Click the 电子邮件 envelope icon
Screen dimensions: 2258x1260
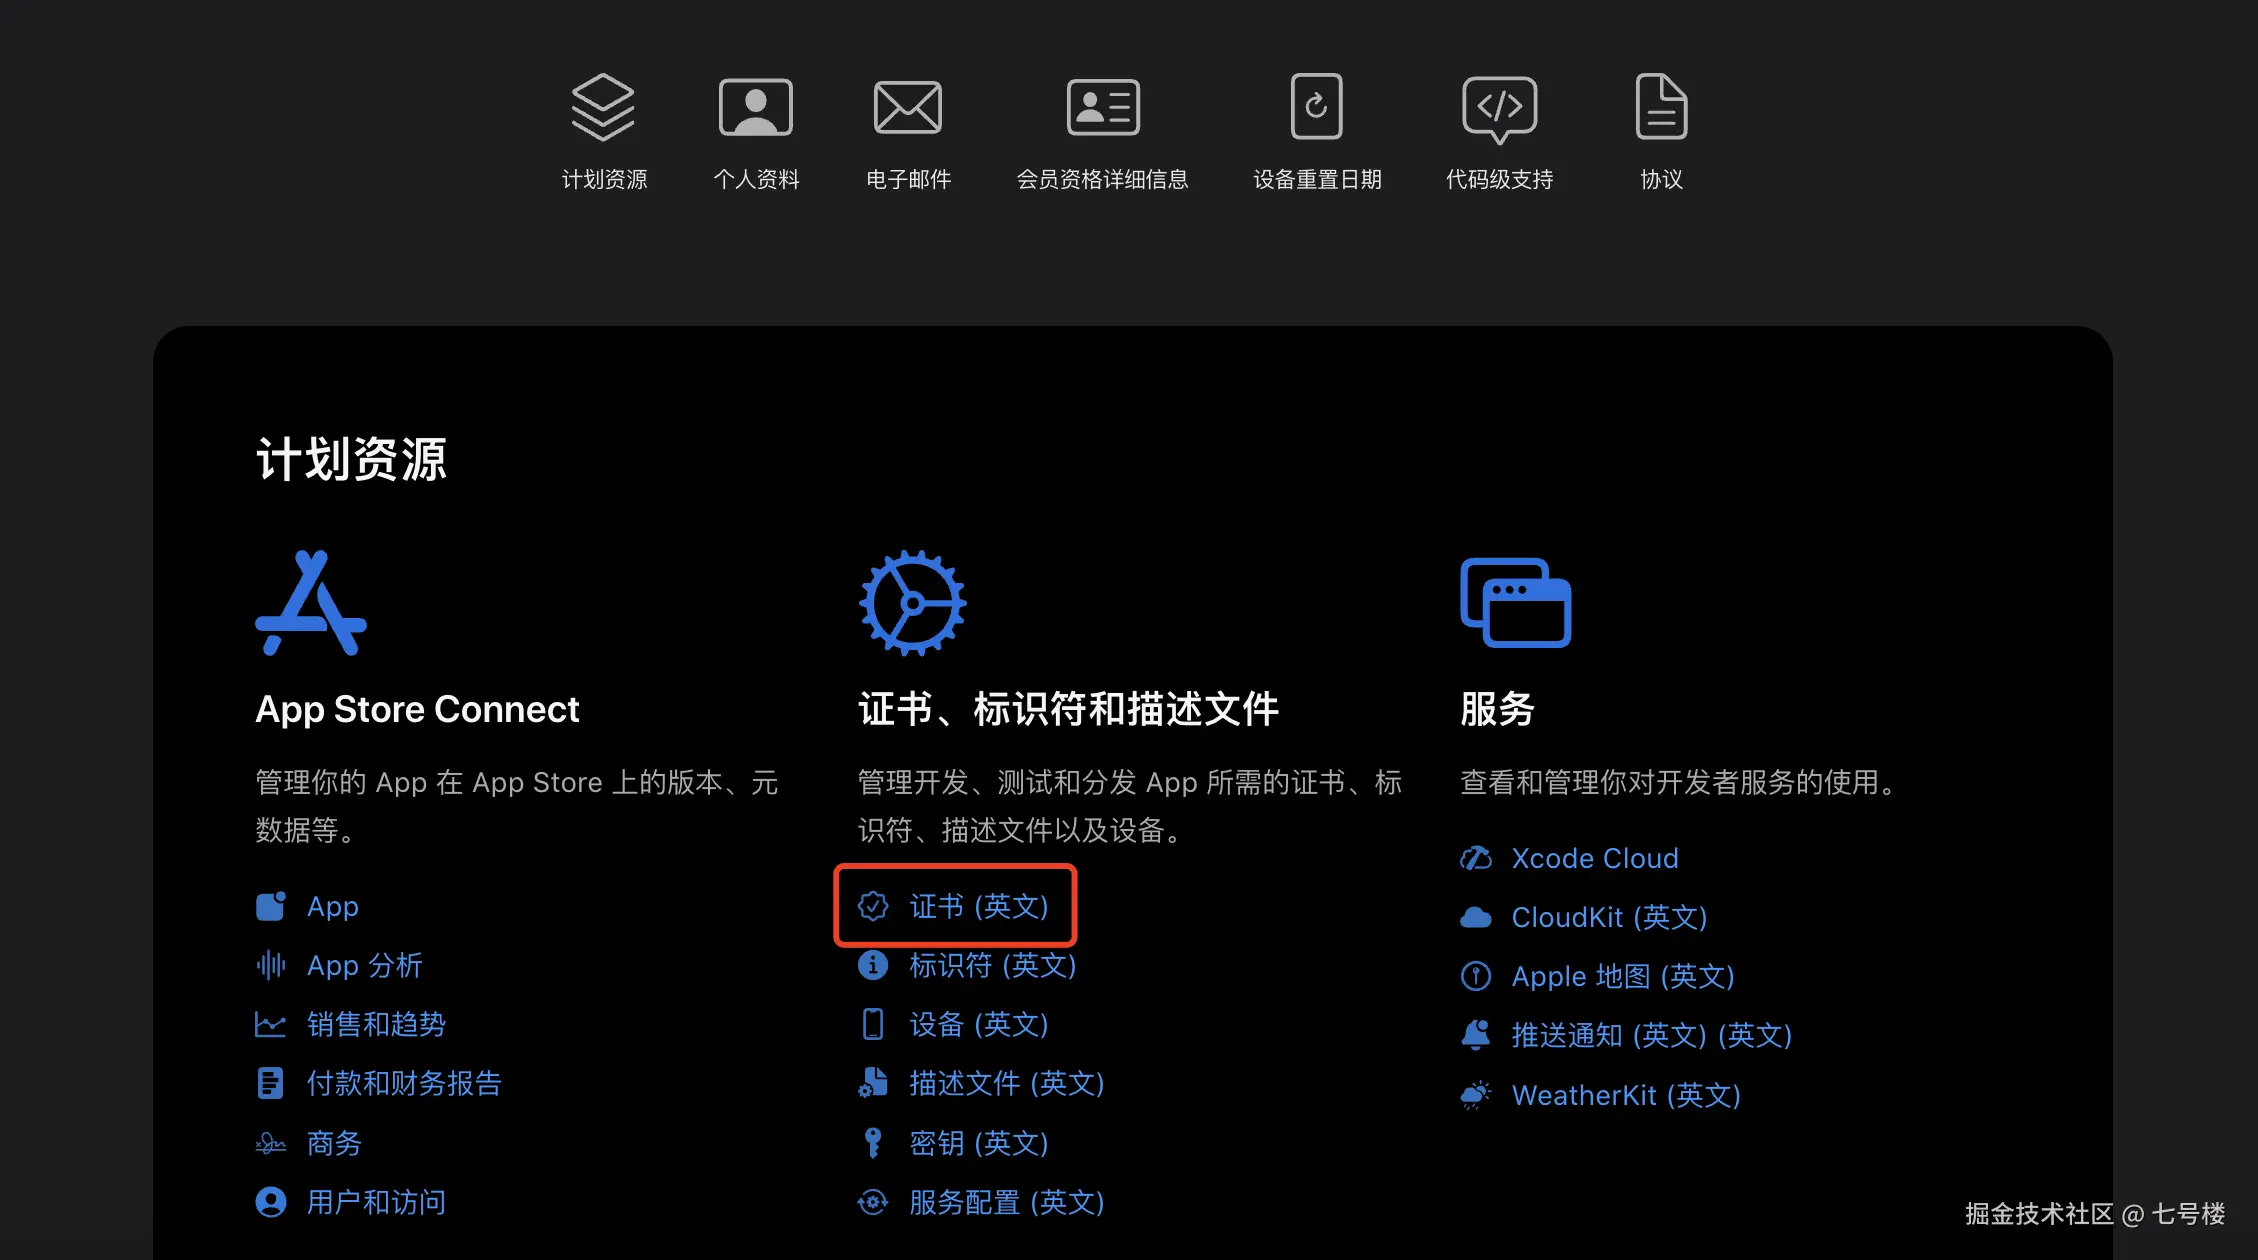(x=907, y=107)
